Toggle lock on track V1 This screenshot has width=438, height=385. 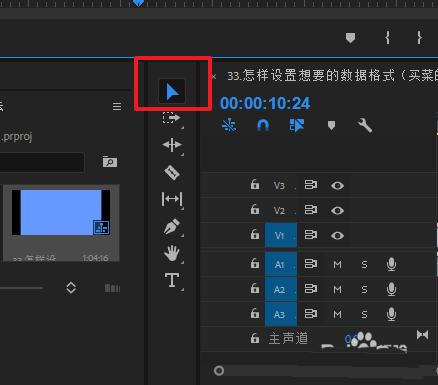tap(255, 234)
